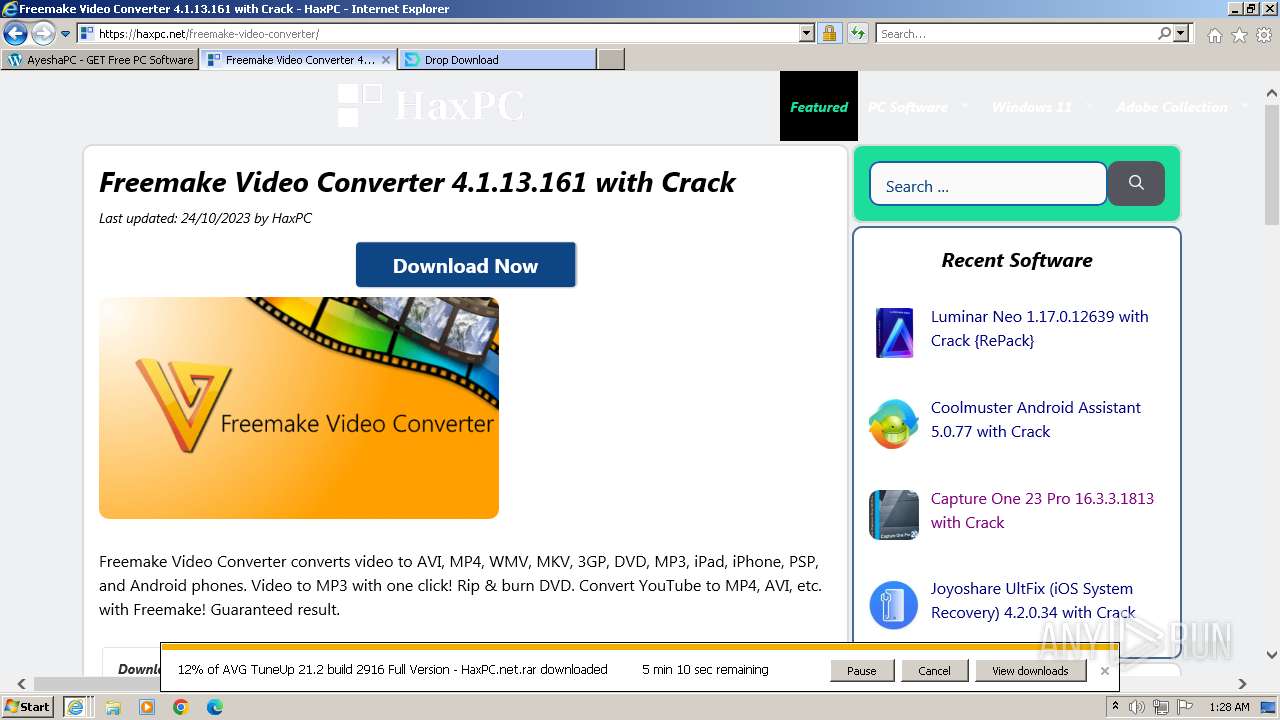The image size is (1280, 720).
Task: Click the vertical scrollbar down arrow
Action: click(x=1272, y=655)
